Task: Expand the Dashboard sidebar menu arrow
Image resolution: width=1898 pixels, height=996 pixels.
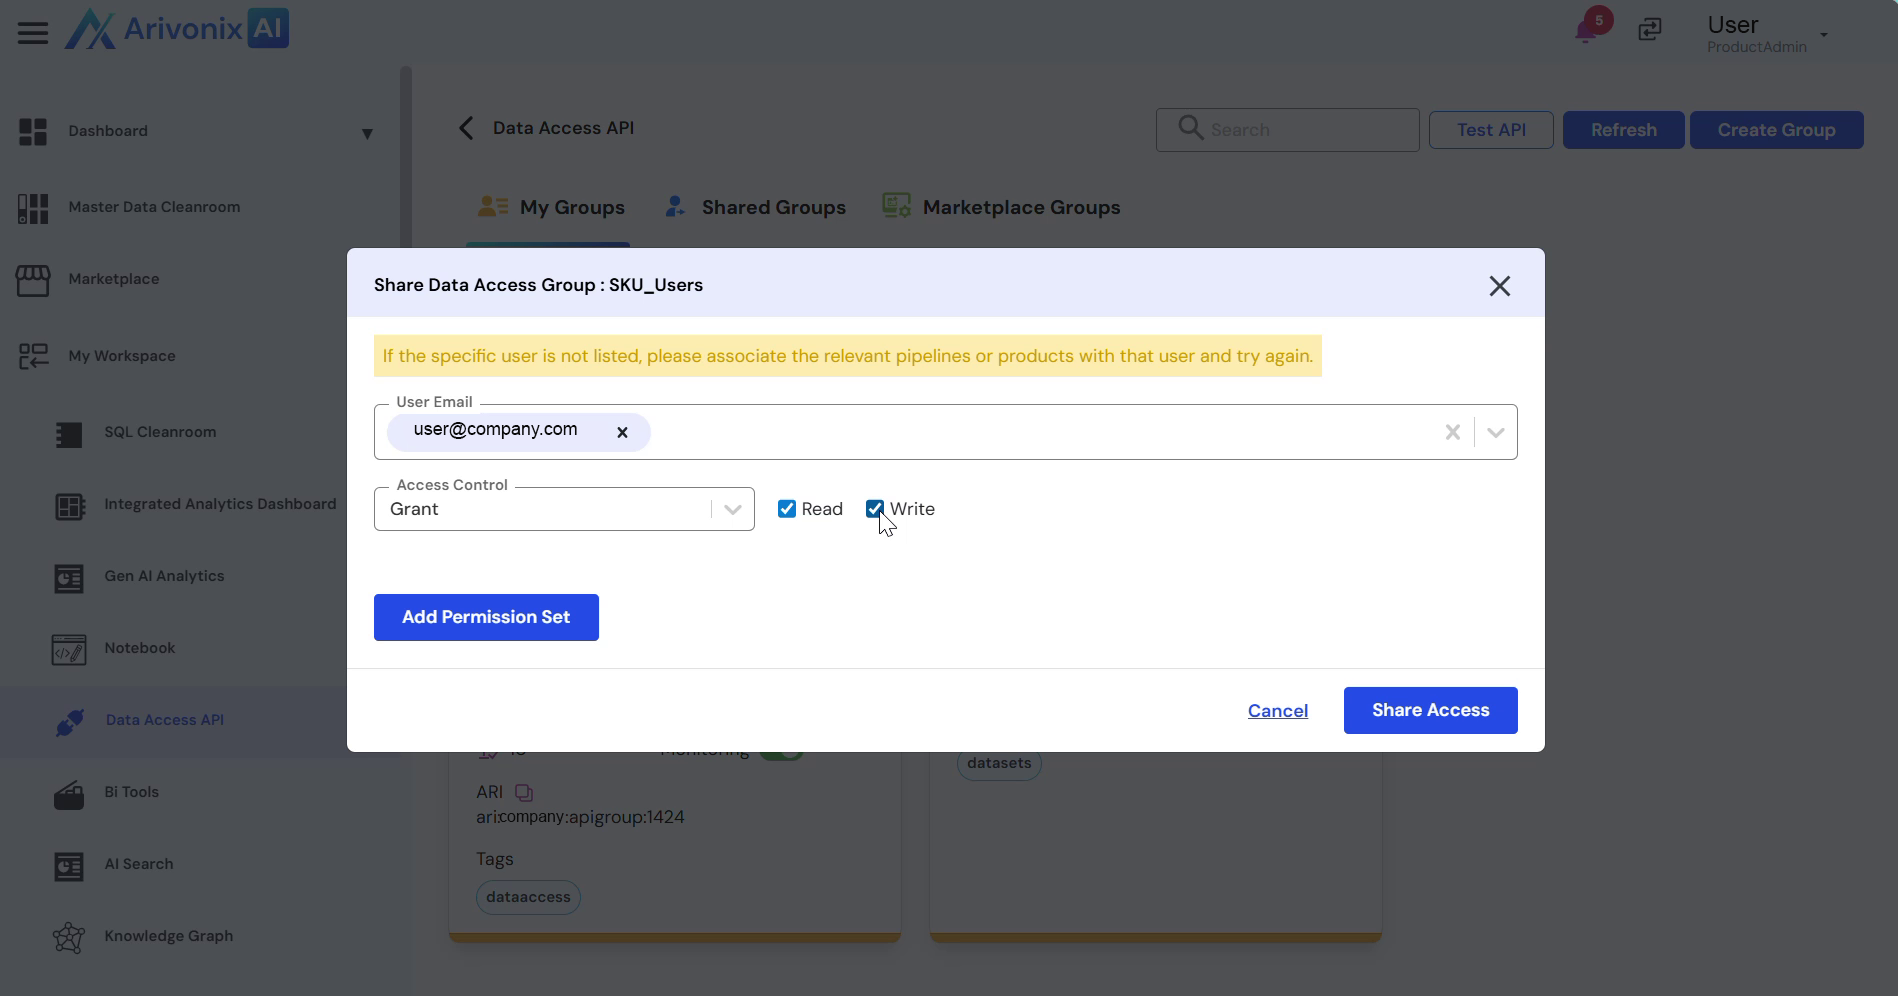Action: pyautogui.click(x=367, y=133)
